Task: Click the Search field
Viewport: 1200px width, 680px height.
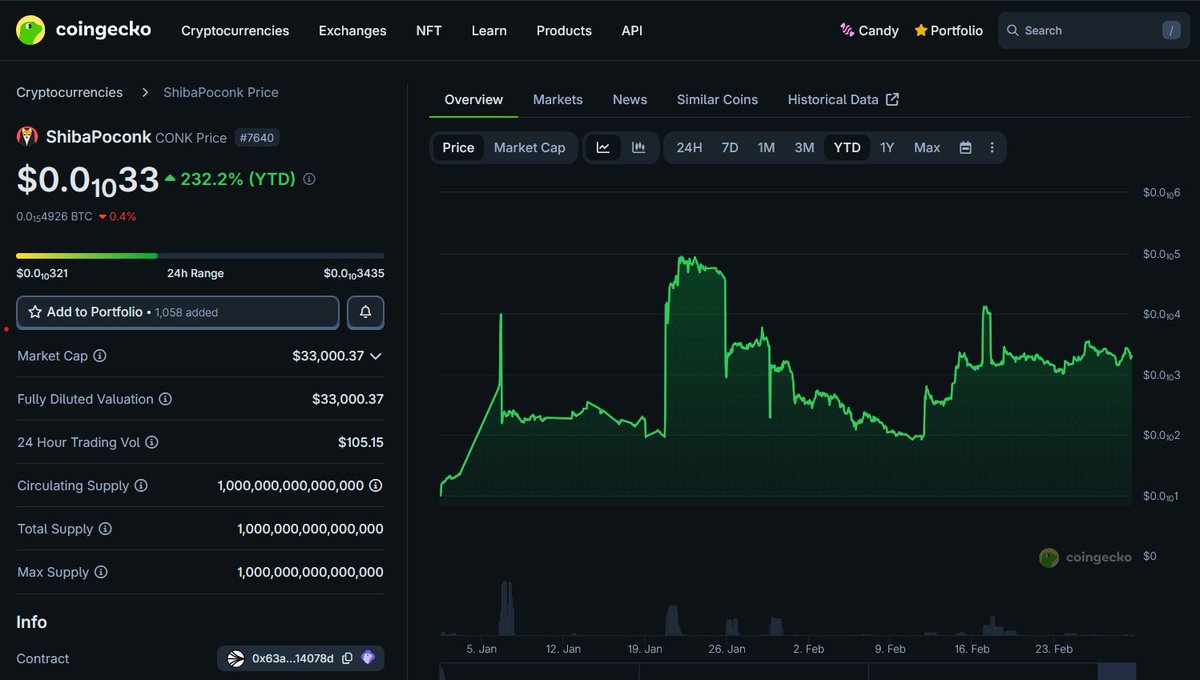Action: (1094, 31)
